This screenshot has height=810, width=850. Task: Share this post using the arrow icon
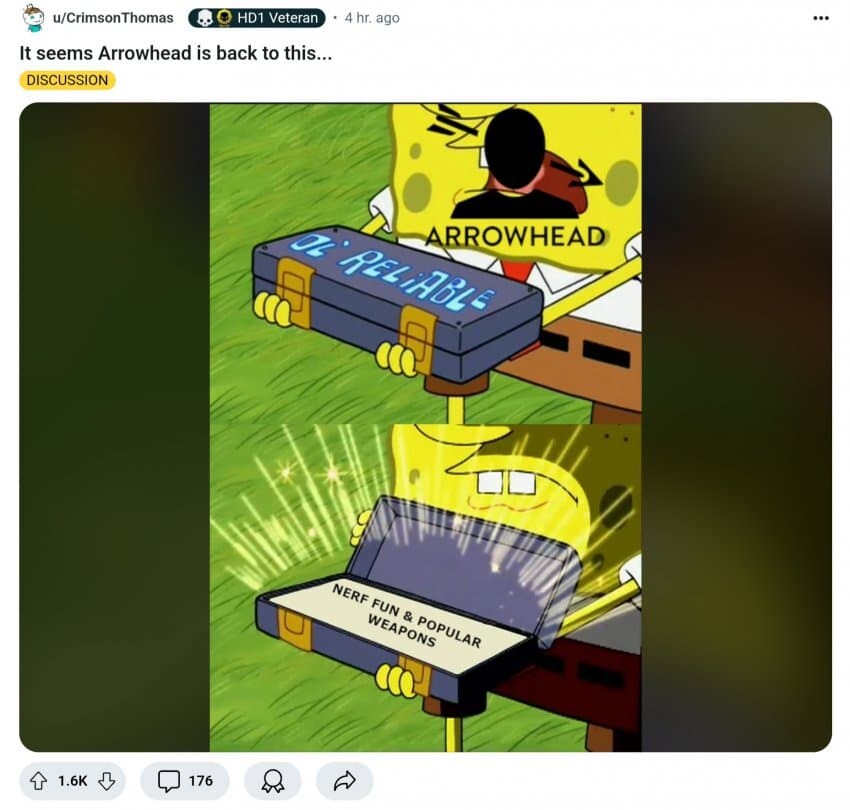pyautogui.click(x=345, y=781)
